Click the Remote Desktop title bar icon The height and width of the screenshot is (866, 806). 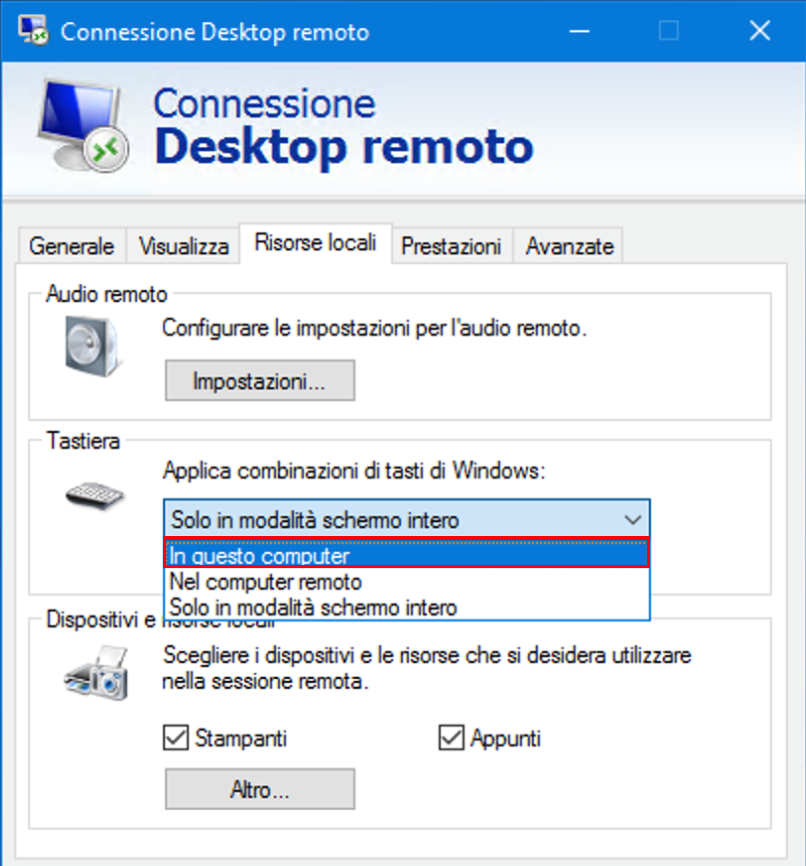(x=33, y=30)
